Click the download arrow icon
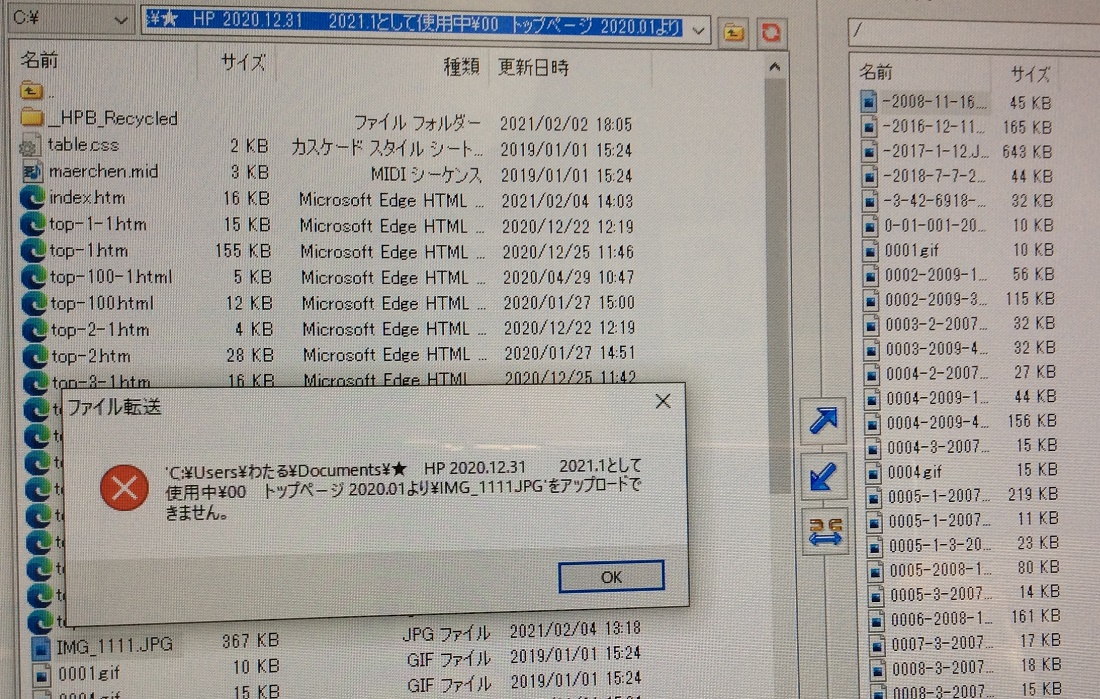This screenshot has width=1100, height=699. 823,475
